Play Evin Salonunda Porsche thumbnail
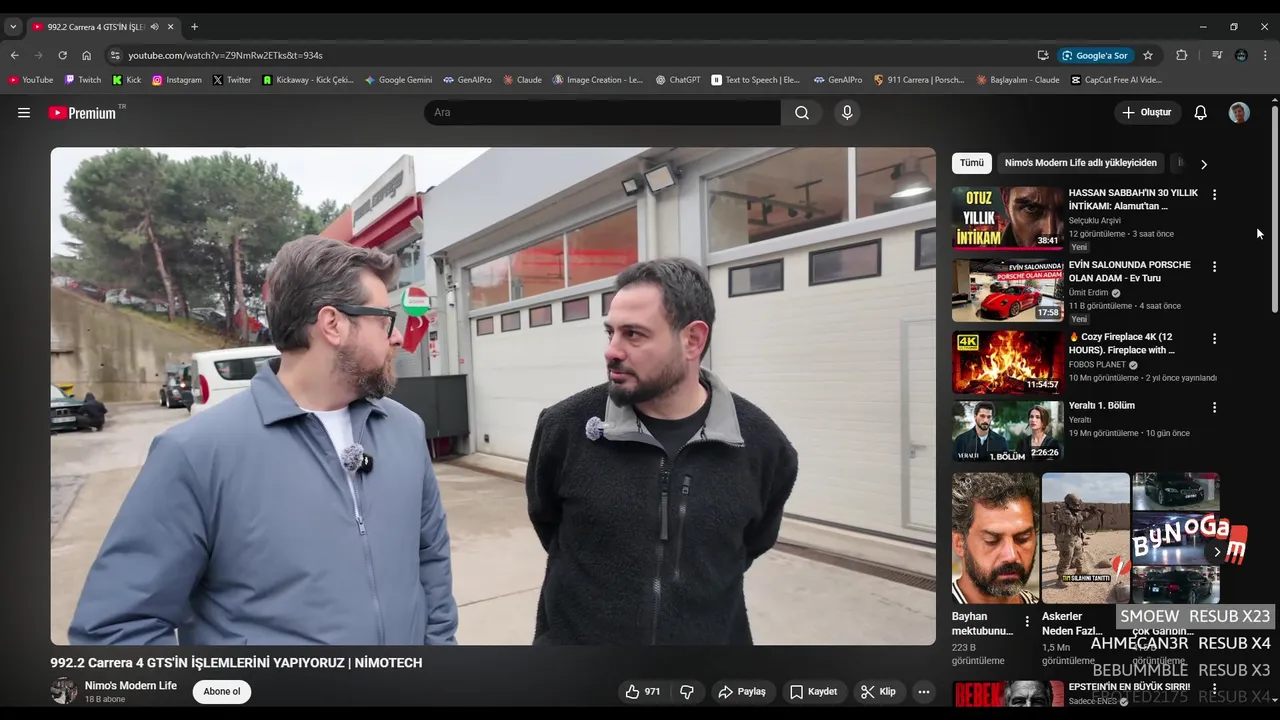1280x720 pixels. (1008, 290)
